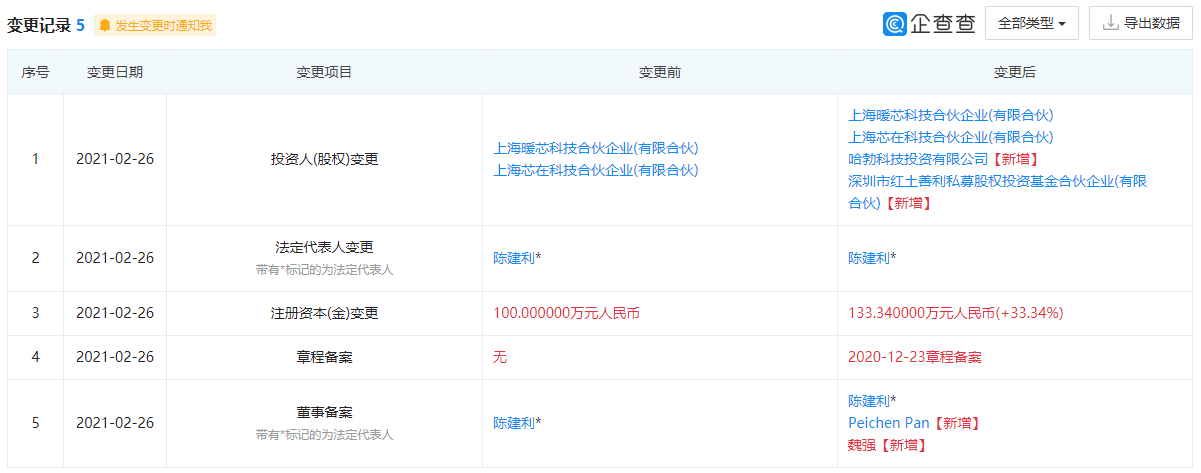Click the 变更项目 column header
Image resolution: width=1201 pixels, height=473 pixels.
(x=324, y=72)
